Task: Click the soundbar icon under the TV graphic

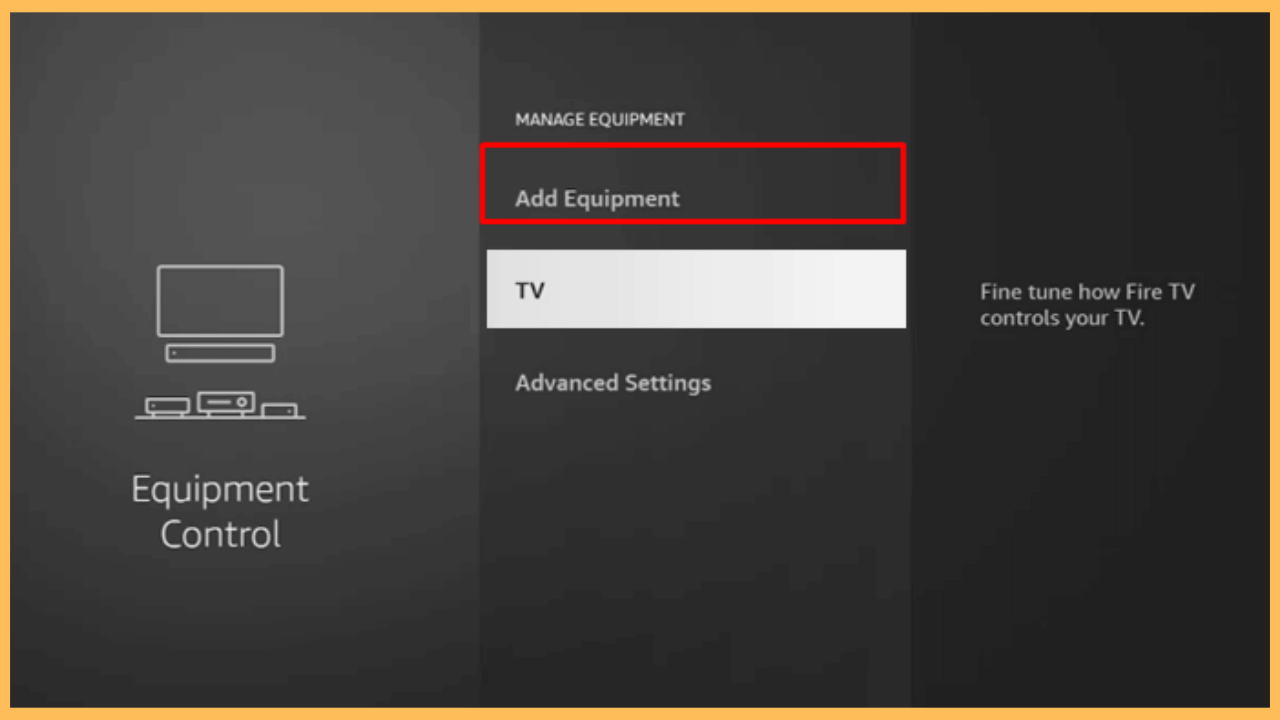Action: [220, 354]
